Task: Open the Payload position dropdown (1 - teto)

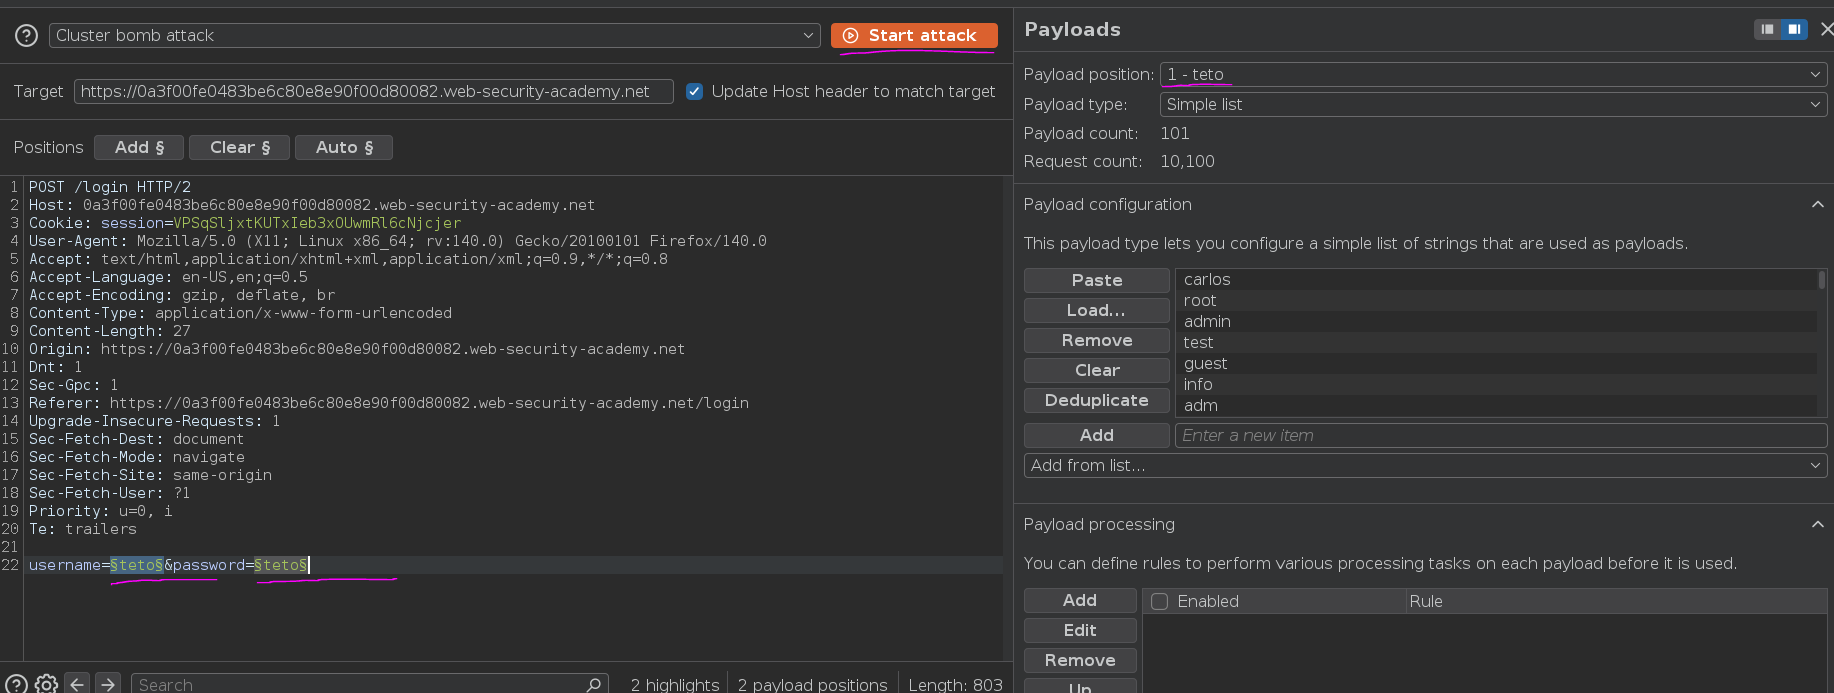Action: coord(1493,75)
